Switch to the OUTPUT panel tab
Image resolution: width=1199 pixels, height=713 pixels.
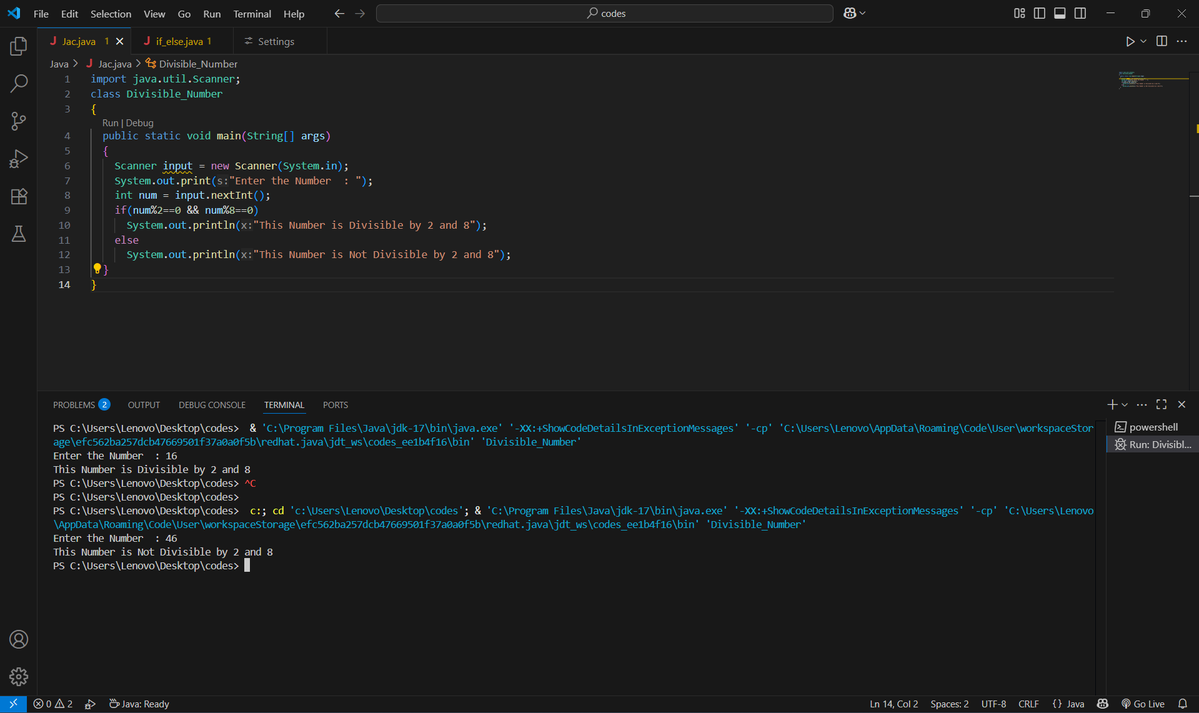tap(144, 405)
